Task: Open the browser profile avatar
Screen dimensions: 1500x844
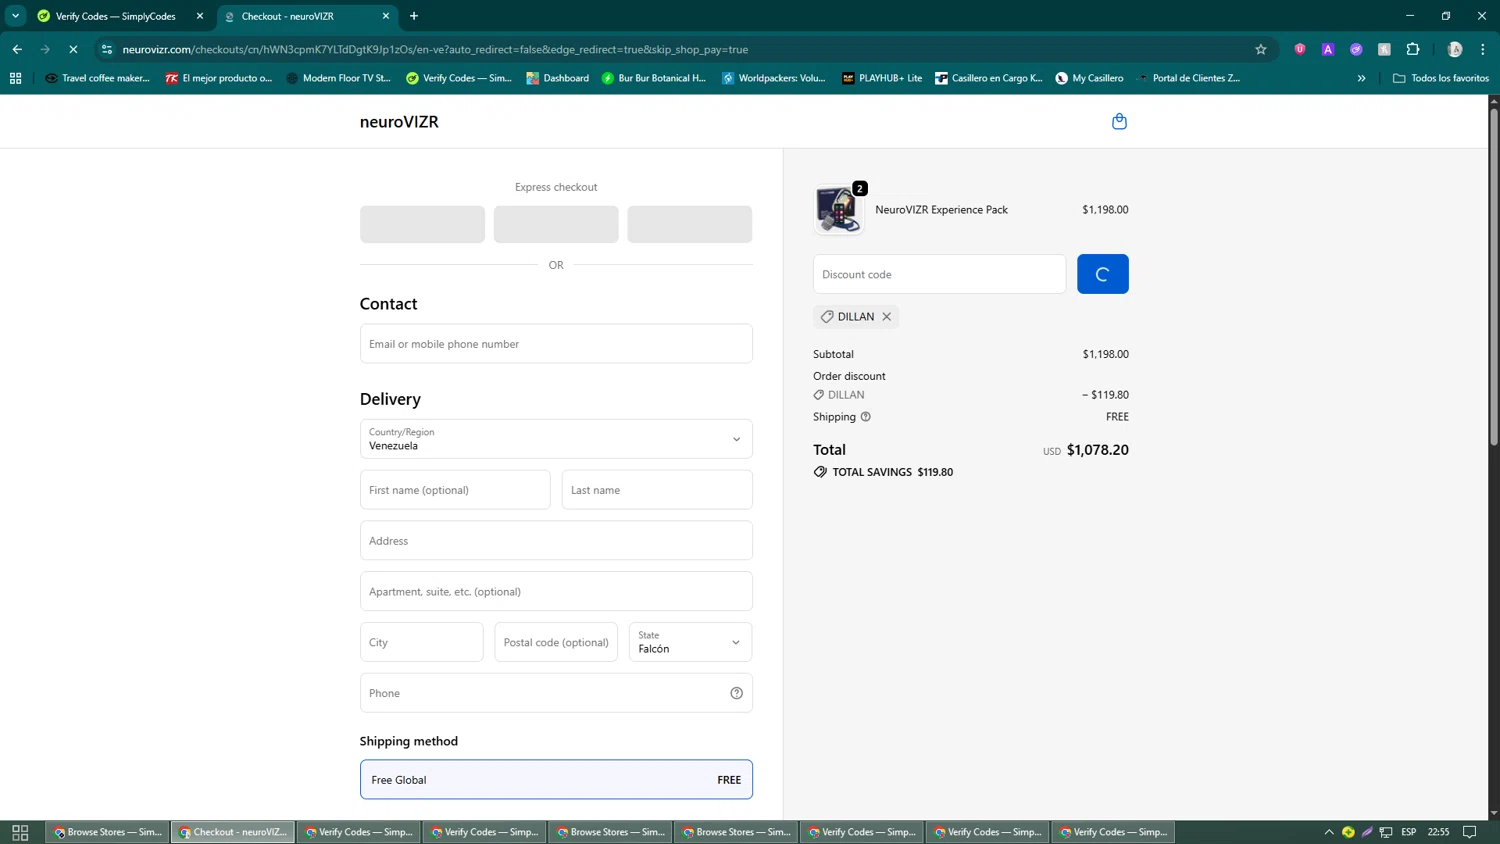Action: click(1455, 49)
